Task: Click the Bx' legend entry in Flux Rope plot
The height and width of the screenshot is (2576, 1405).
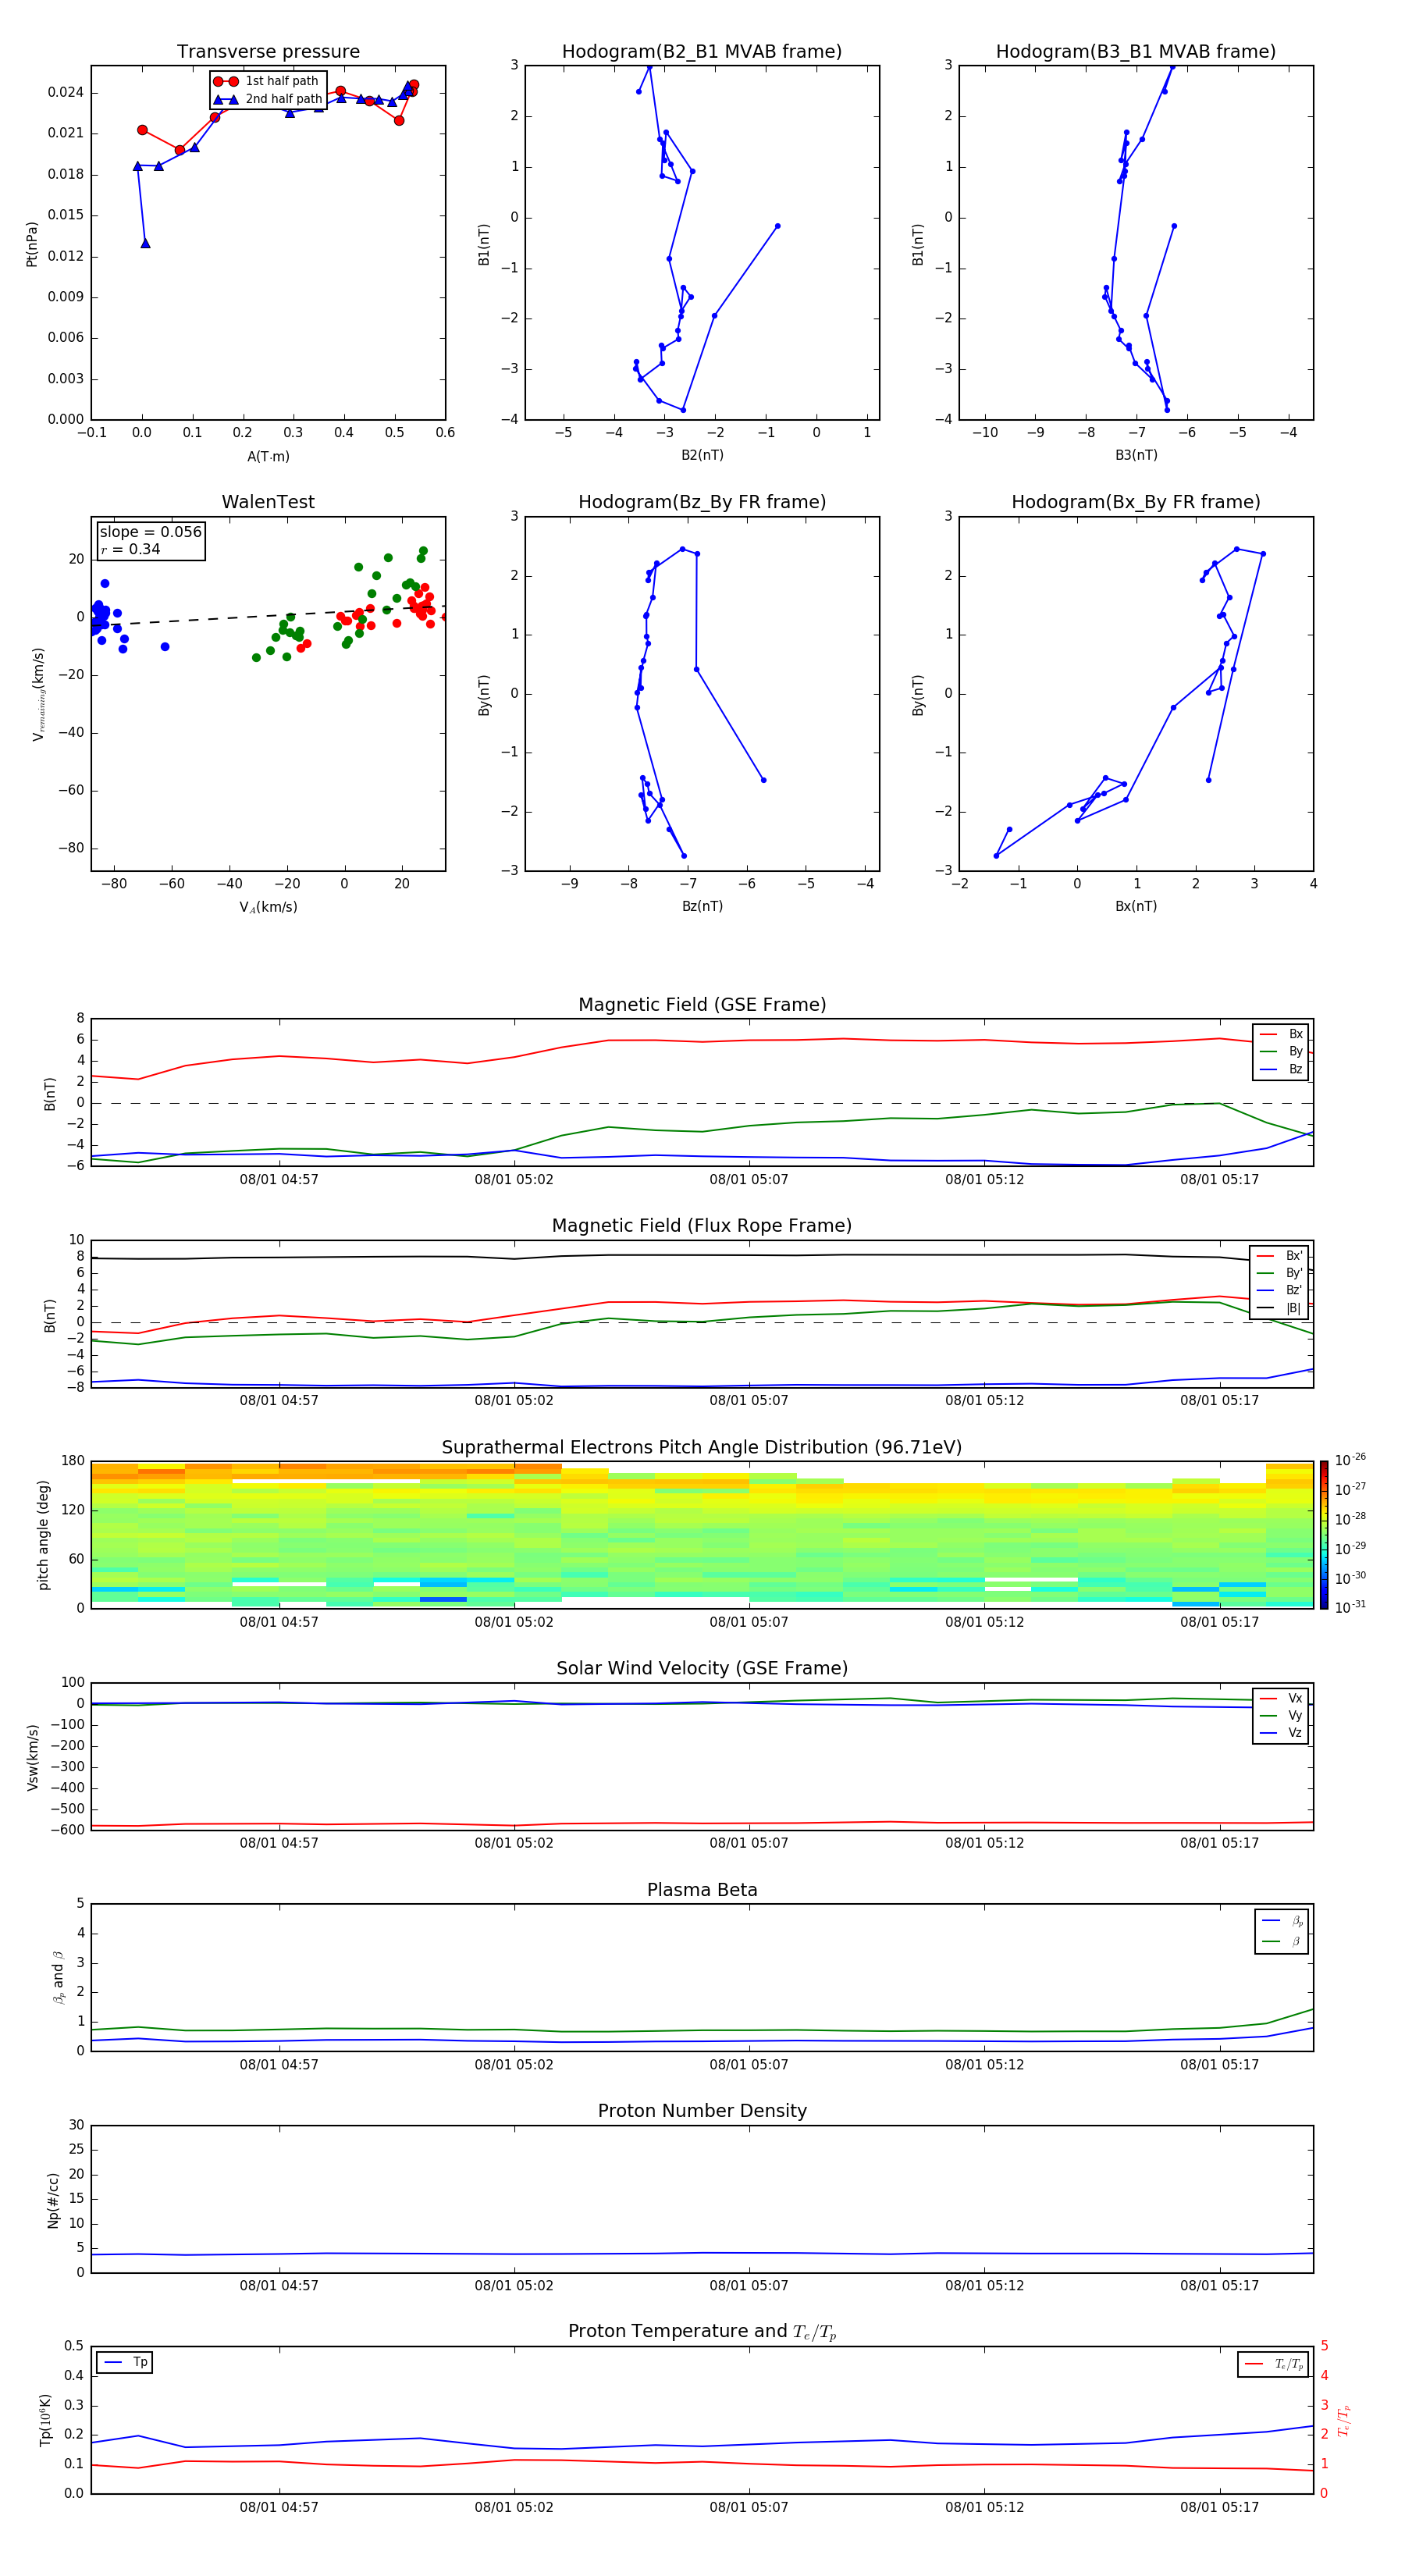Action: pyautogui.click(x=1279, y=1256)
